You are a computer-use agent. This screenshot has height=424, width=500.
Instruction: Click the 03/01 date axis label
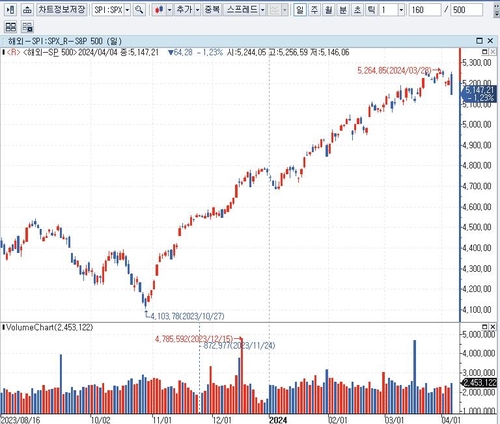(394, 420)
